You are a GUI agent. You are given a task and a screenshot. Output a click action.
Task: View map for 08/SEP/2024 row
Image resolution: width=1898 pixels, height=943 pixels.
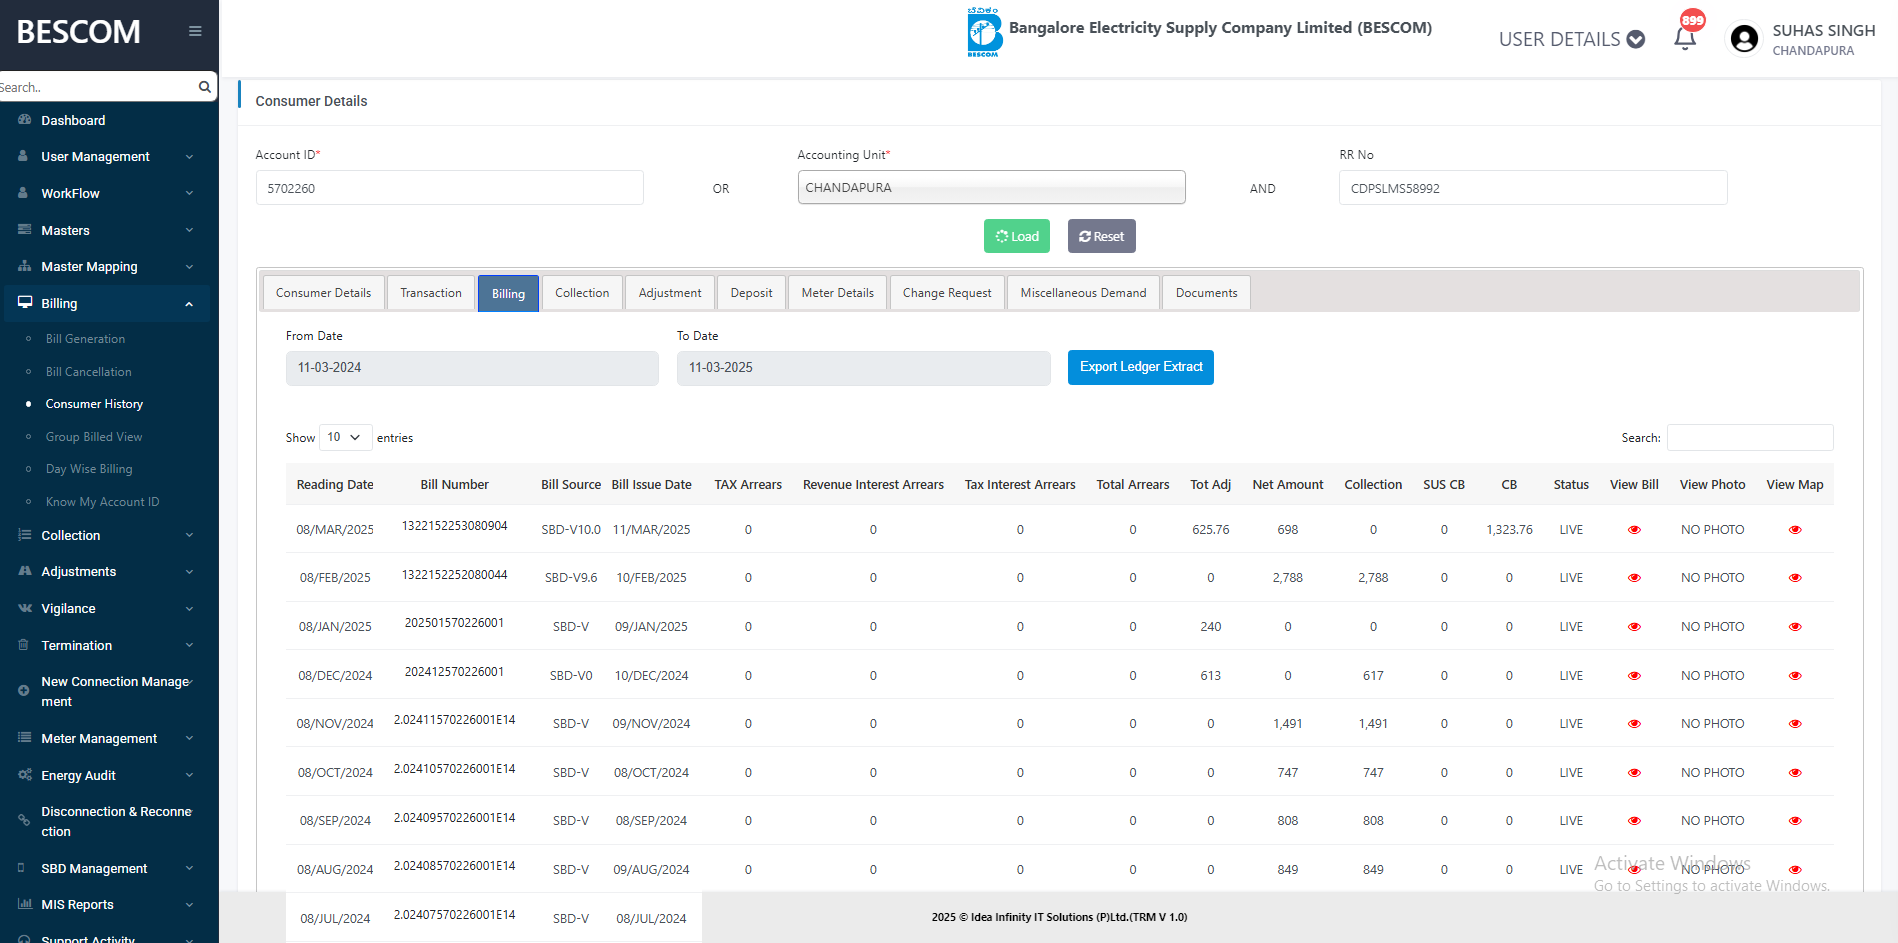tap(1795, 821)
